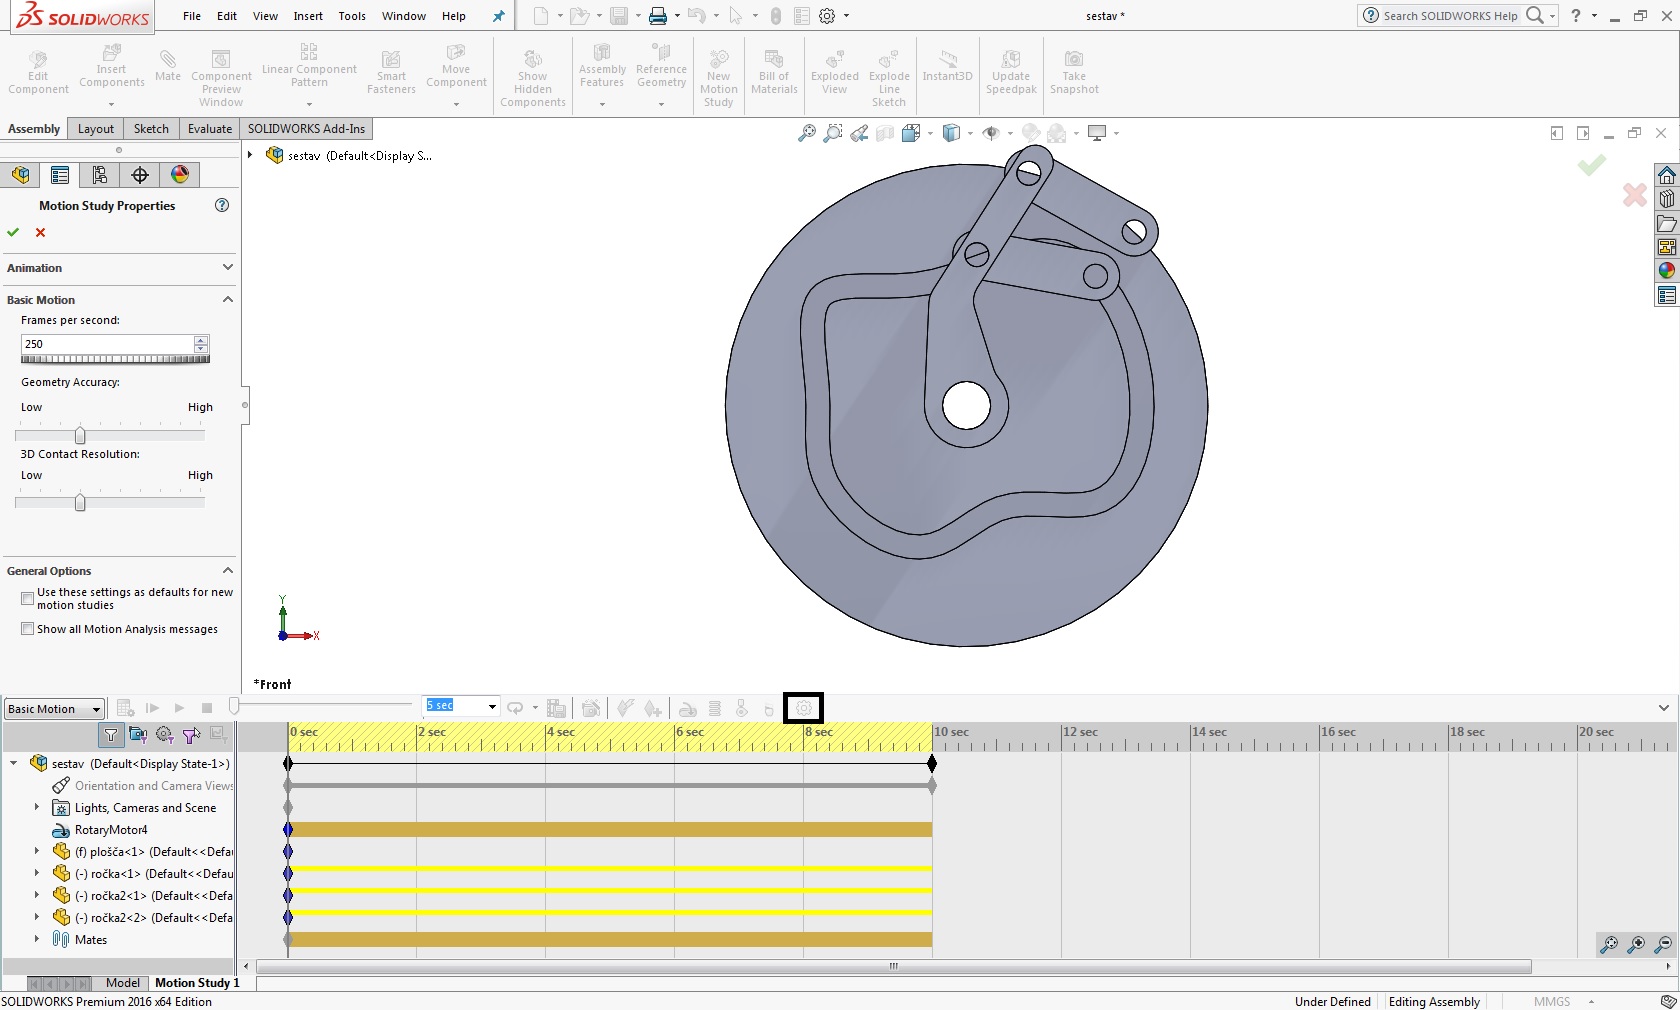Enable 'Use these settings as defaults' checkbox
This screenshot has width=1680, height=1010.
[x=28, y=598]
